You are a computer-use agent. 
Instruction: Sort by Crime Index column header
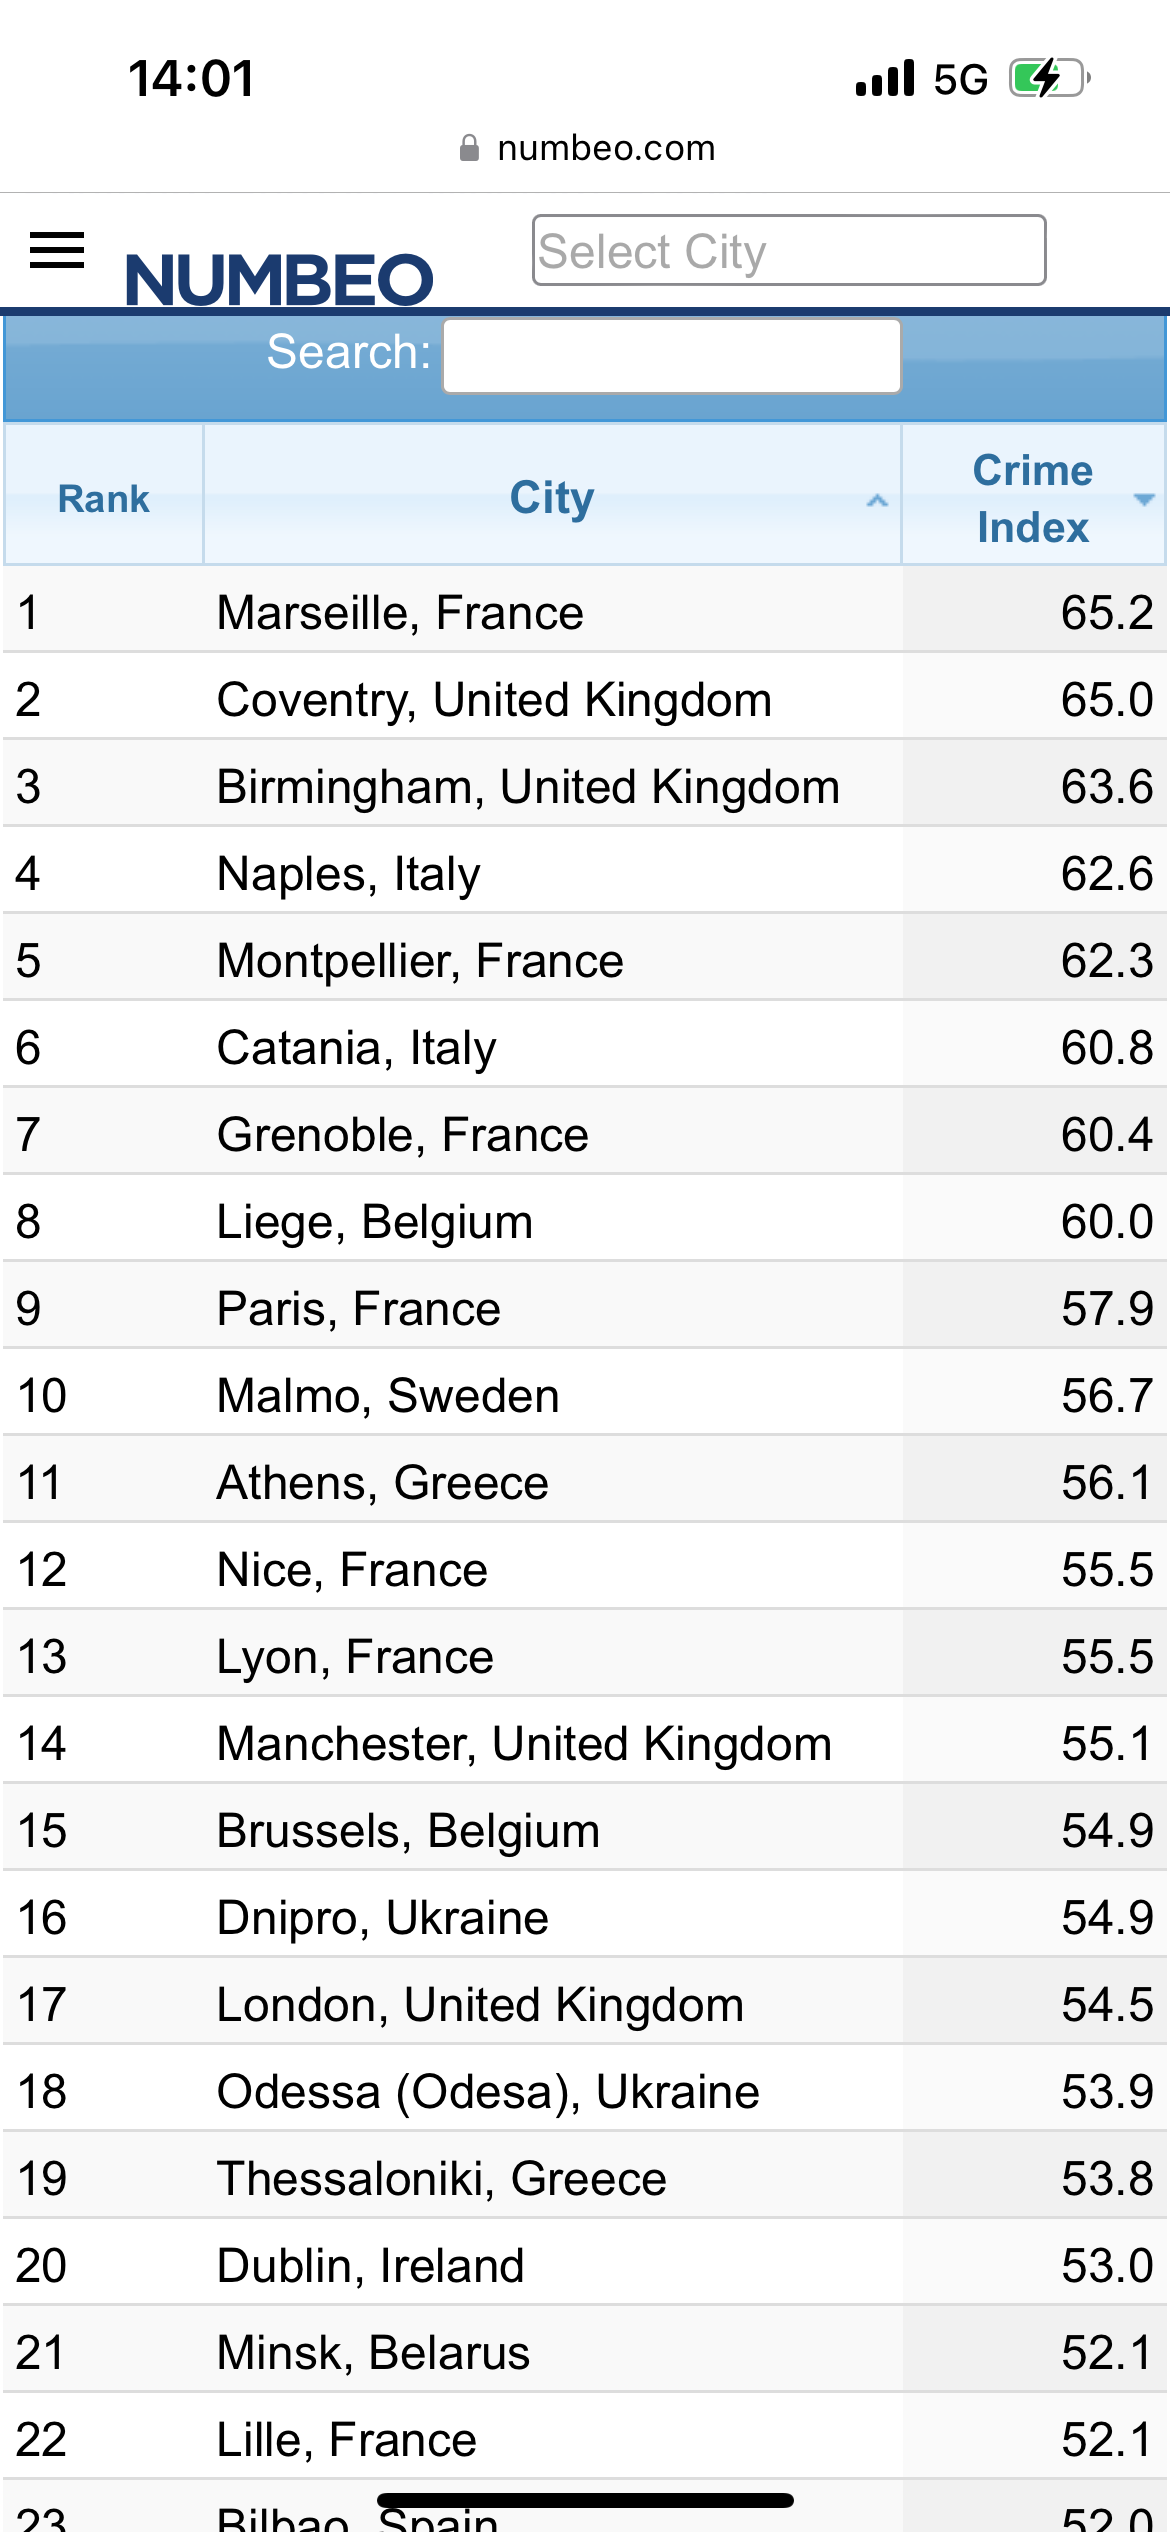[x=1034, y=496]
